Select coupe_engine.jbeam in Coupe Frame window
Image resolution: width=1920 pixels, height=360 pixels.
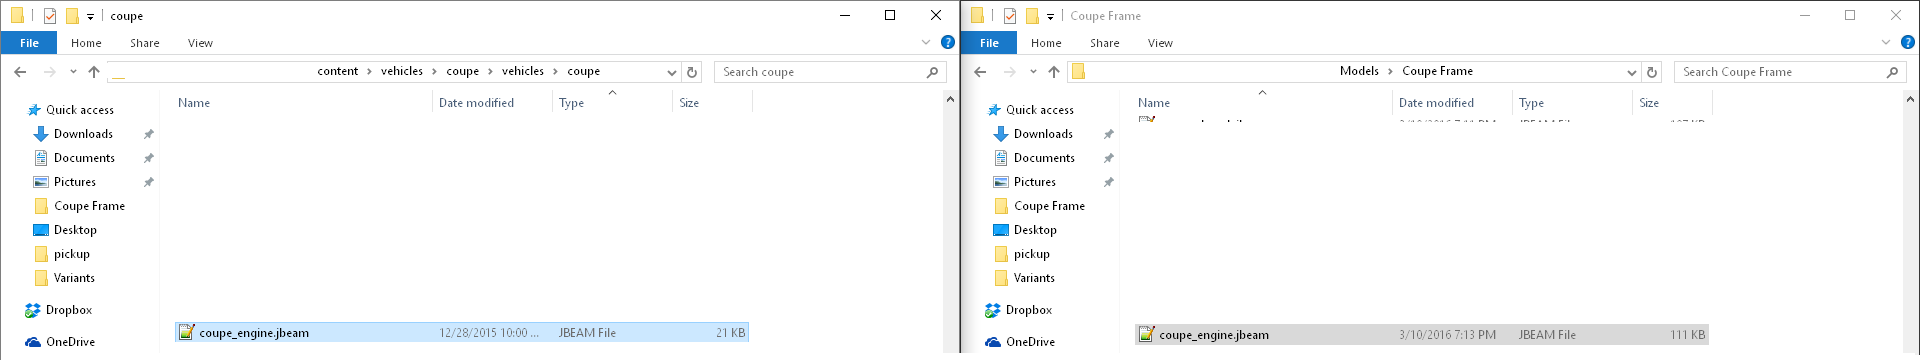[x=1422, y=335]
